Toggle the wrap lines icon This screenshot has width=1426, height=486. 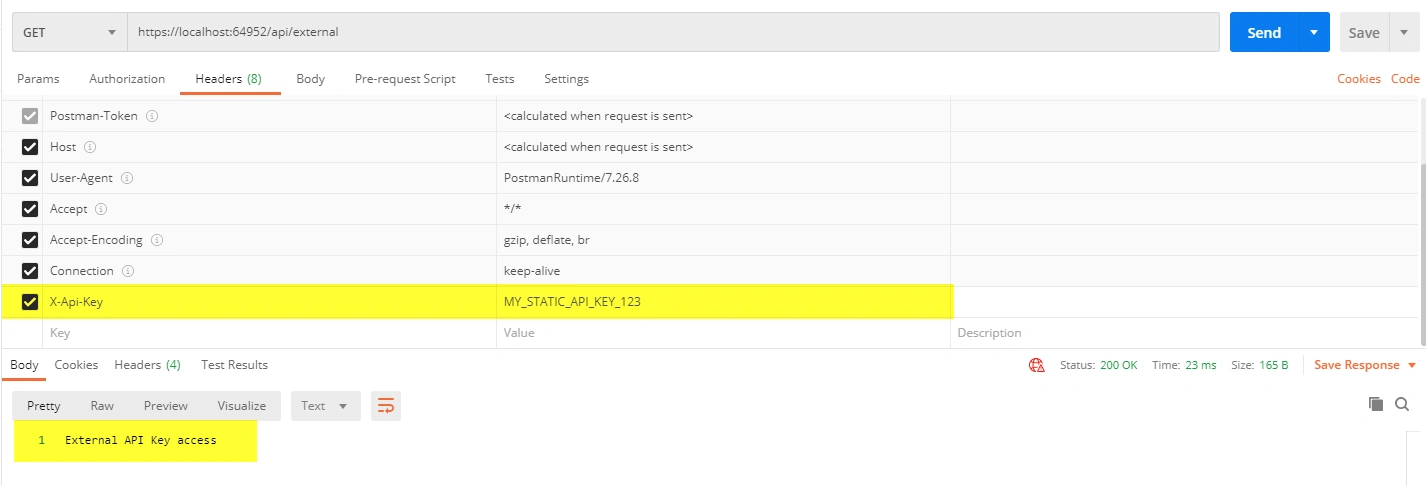pos(386,405)
